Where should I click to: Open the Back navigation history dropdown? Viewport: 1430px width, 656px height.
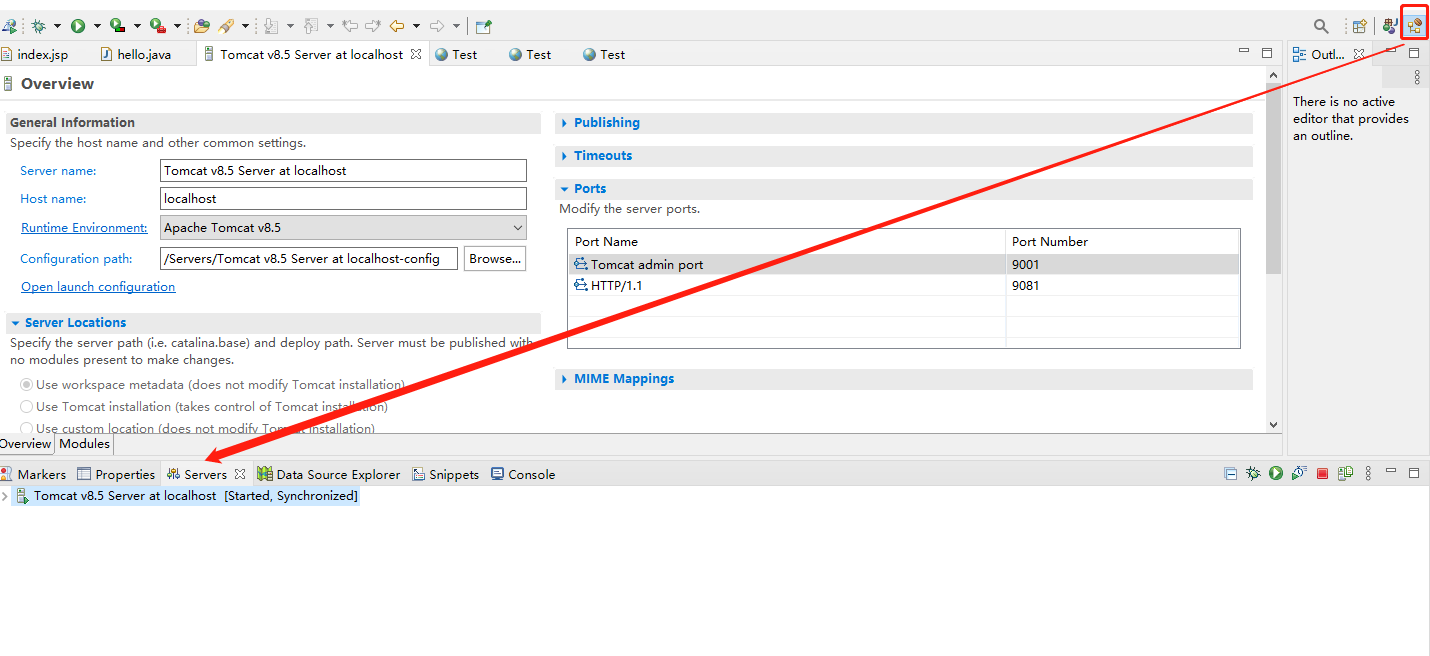(416, 26)
